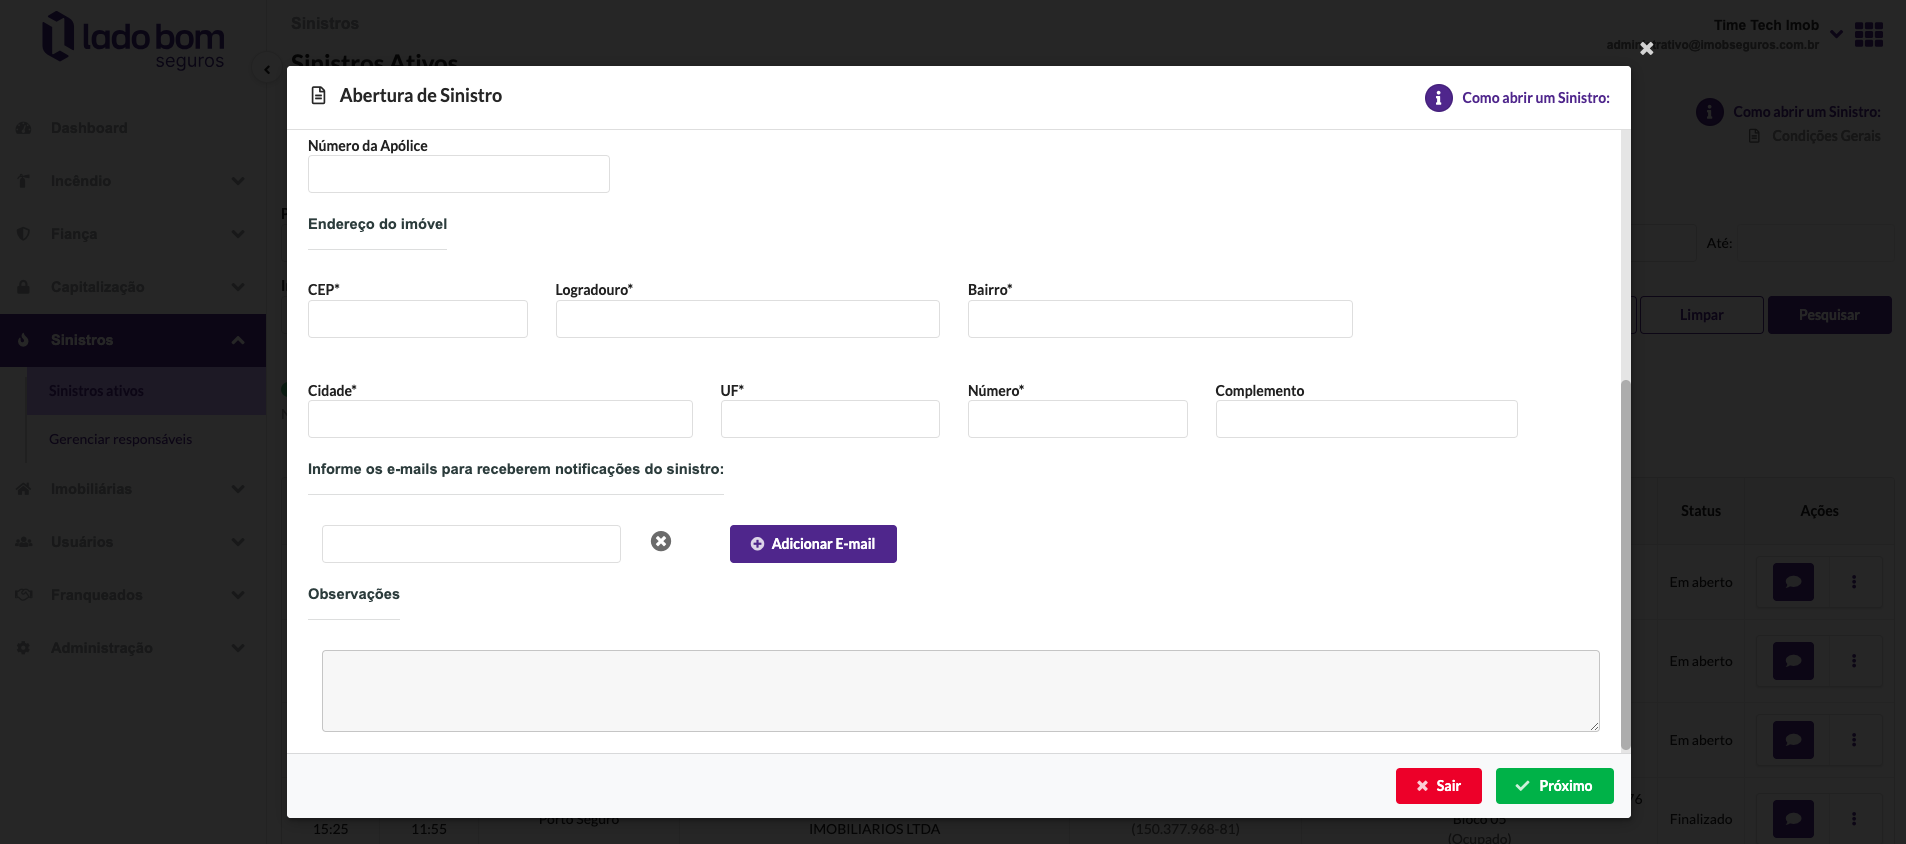Image resolution: width=1906 pixels, height=844 pixels.
Task: Collapse the Sinistros sidebar menu
Action: (133, 340)
